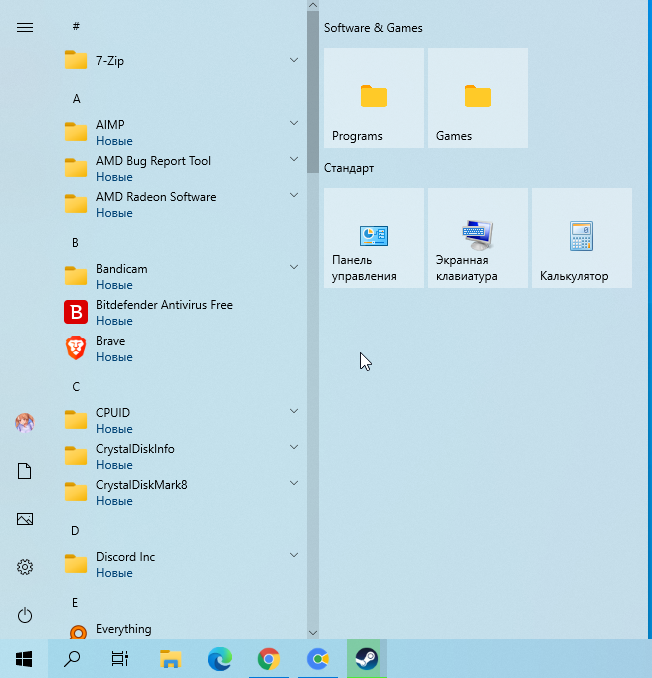Open the user account avatar

coord(25,423)
